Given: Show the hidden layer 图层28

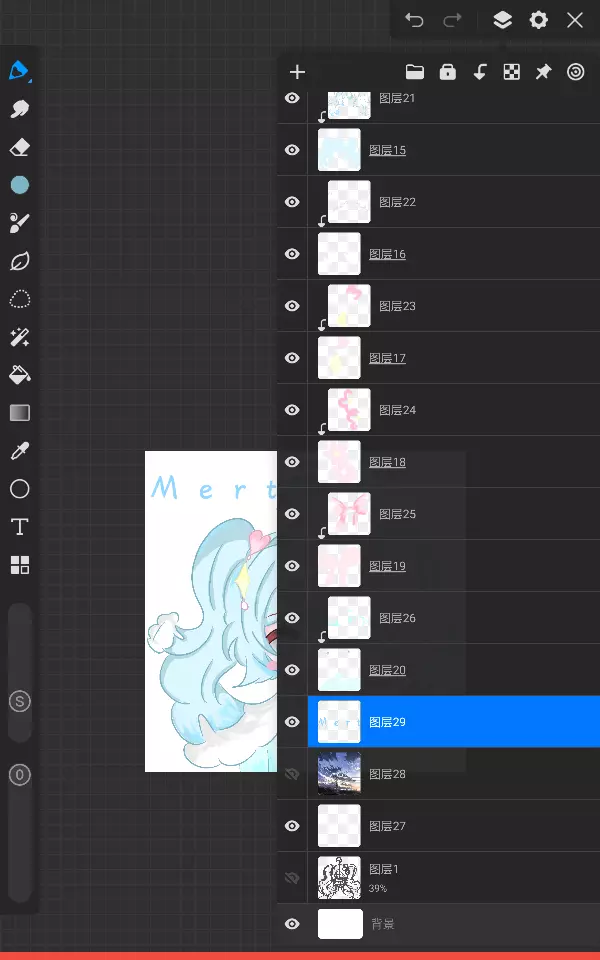Looking at the screenshot, I should tap(292, 774).
